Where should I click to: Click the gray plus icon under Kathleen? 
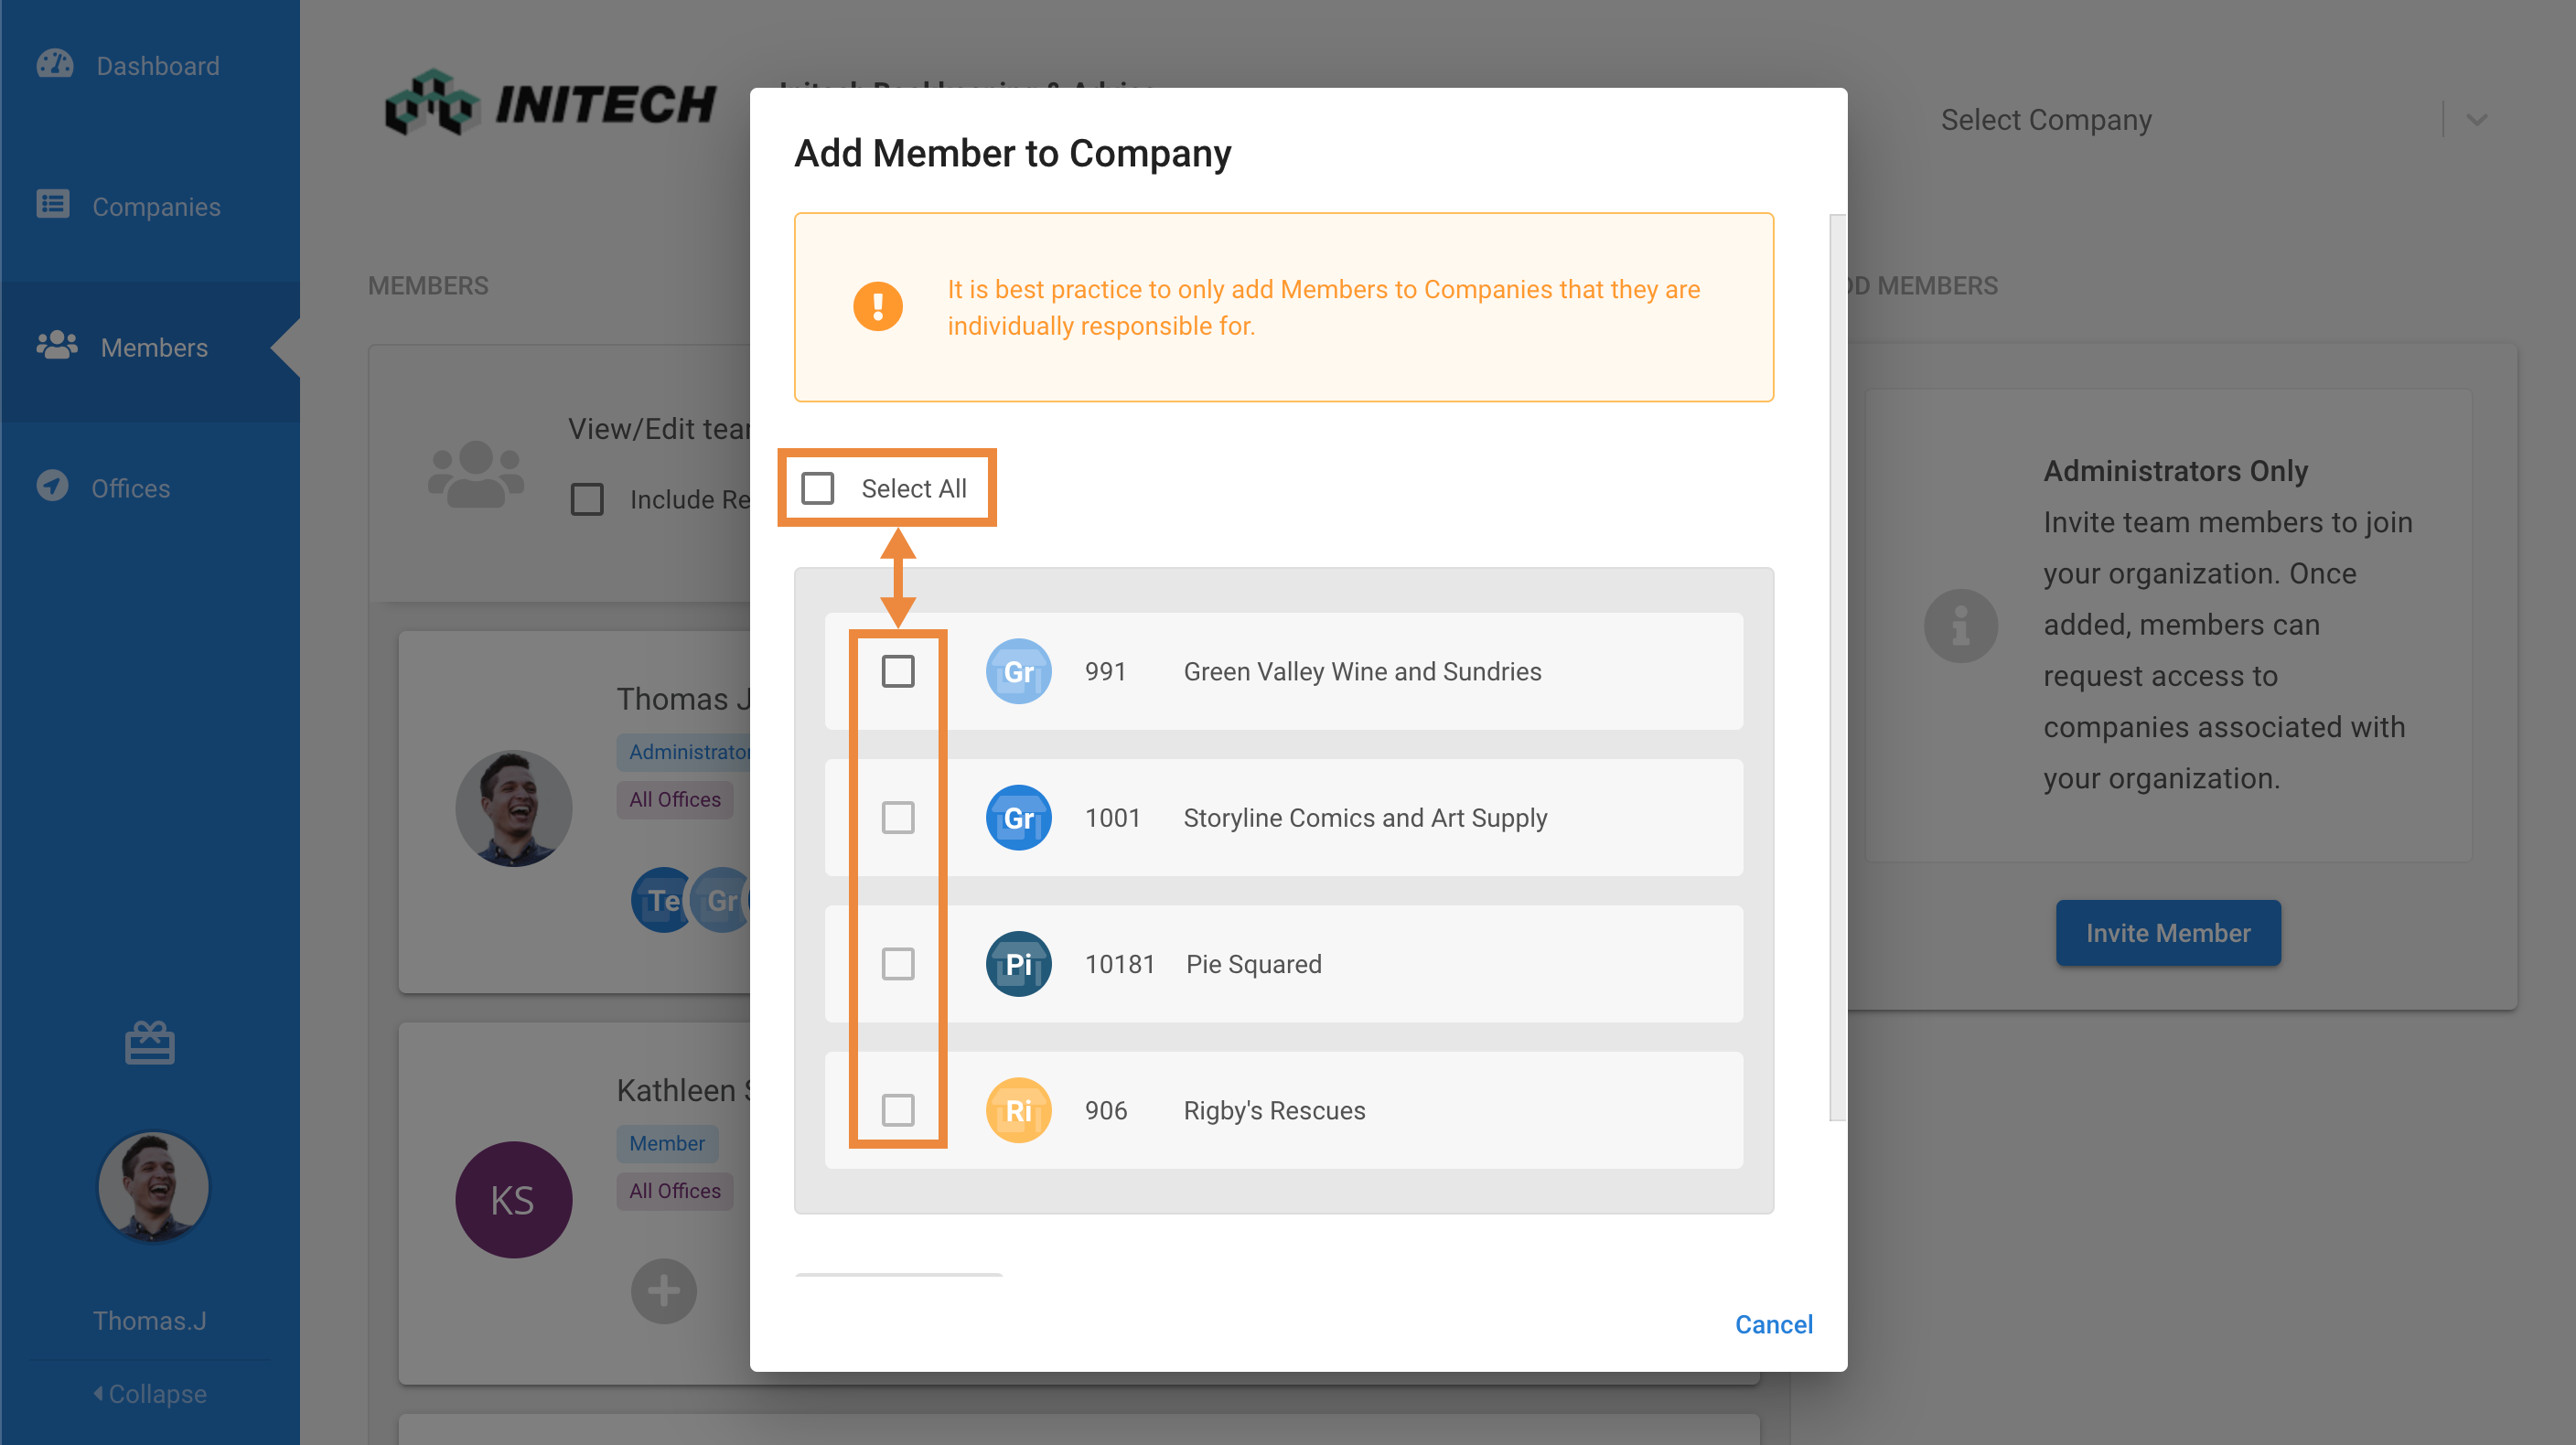tap(664, 1291)
